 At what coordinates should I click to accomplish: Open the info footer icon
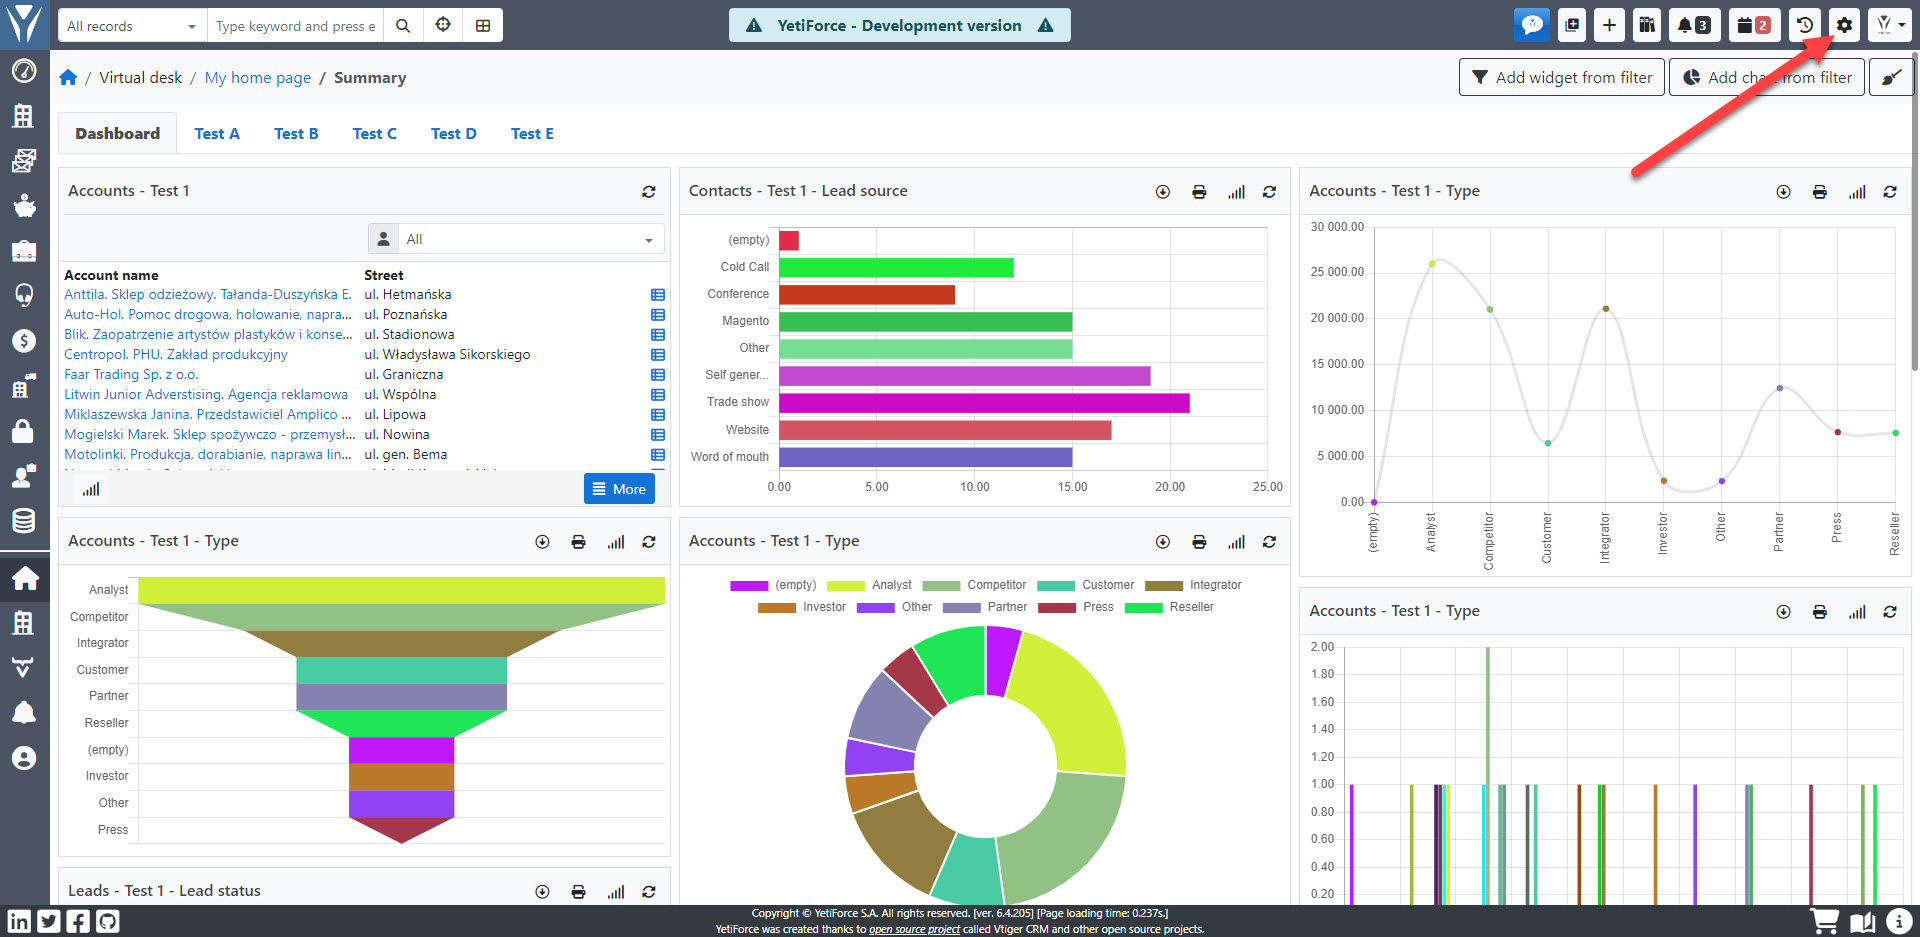click(x=1898, y=921)
